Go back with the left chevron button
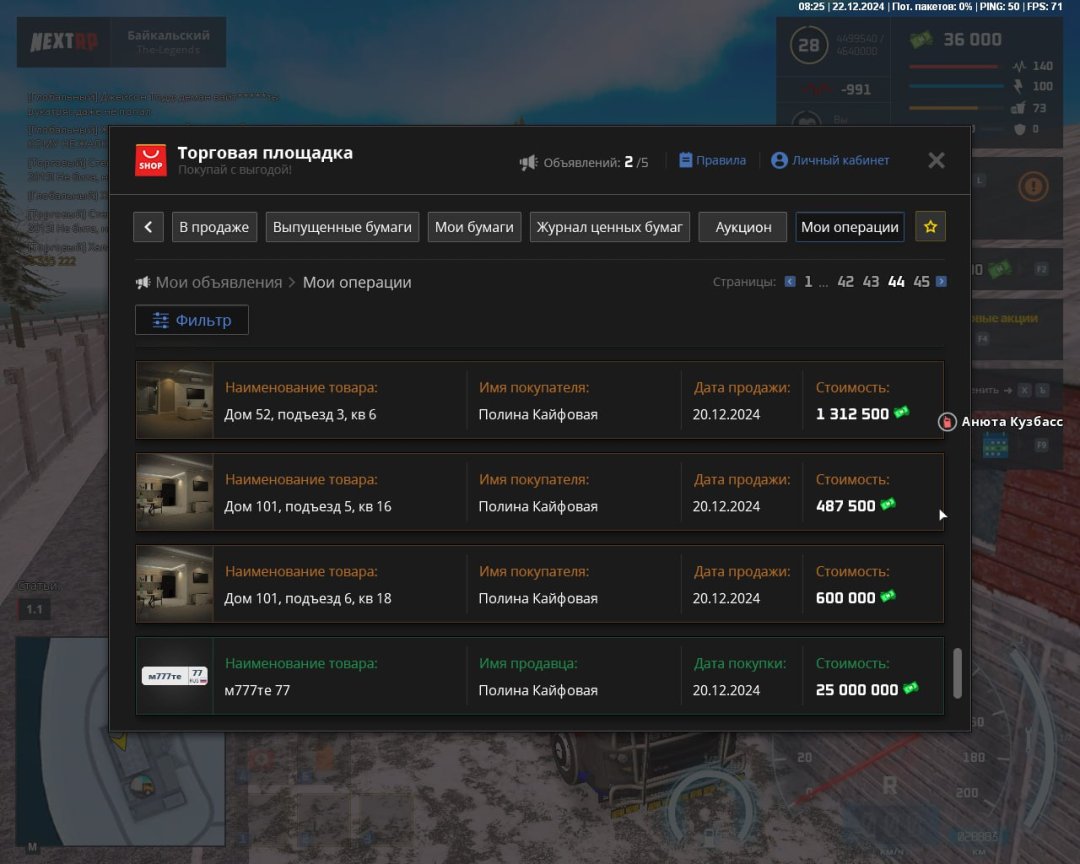This screenshot has width=1080, height=864. point(148,227)
